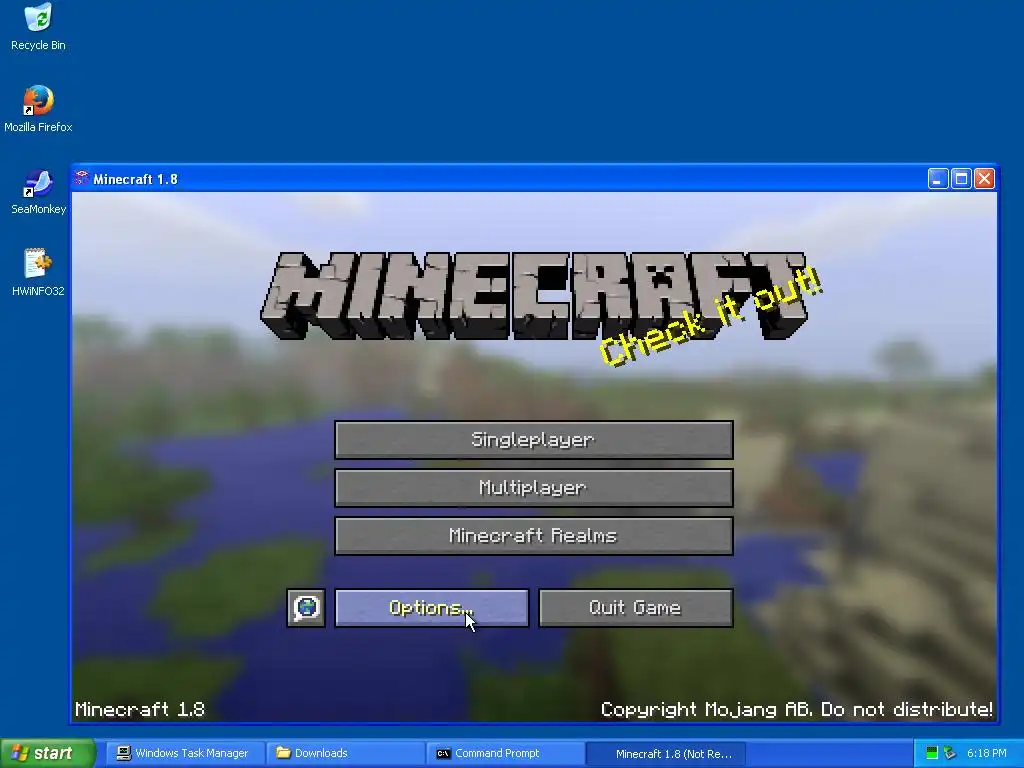Select the HWiNFO32 desktop icon

tap(38, 273)
